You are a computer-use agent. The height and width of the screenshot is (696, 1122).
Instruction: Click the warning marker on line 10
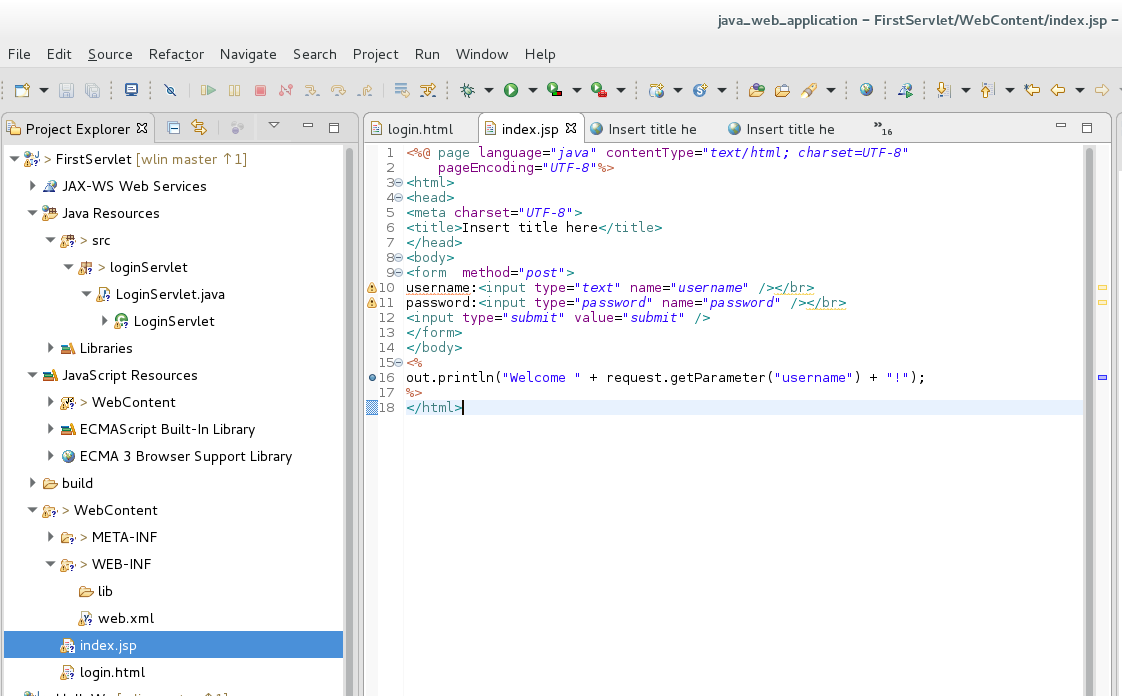coord(371,288)
